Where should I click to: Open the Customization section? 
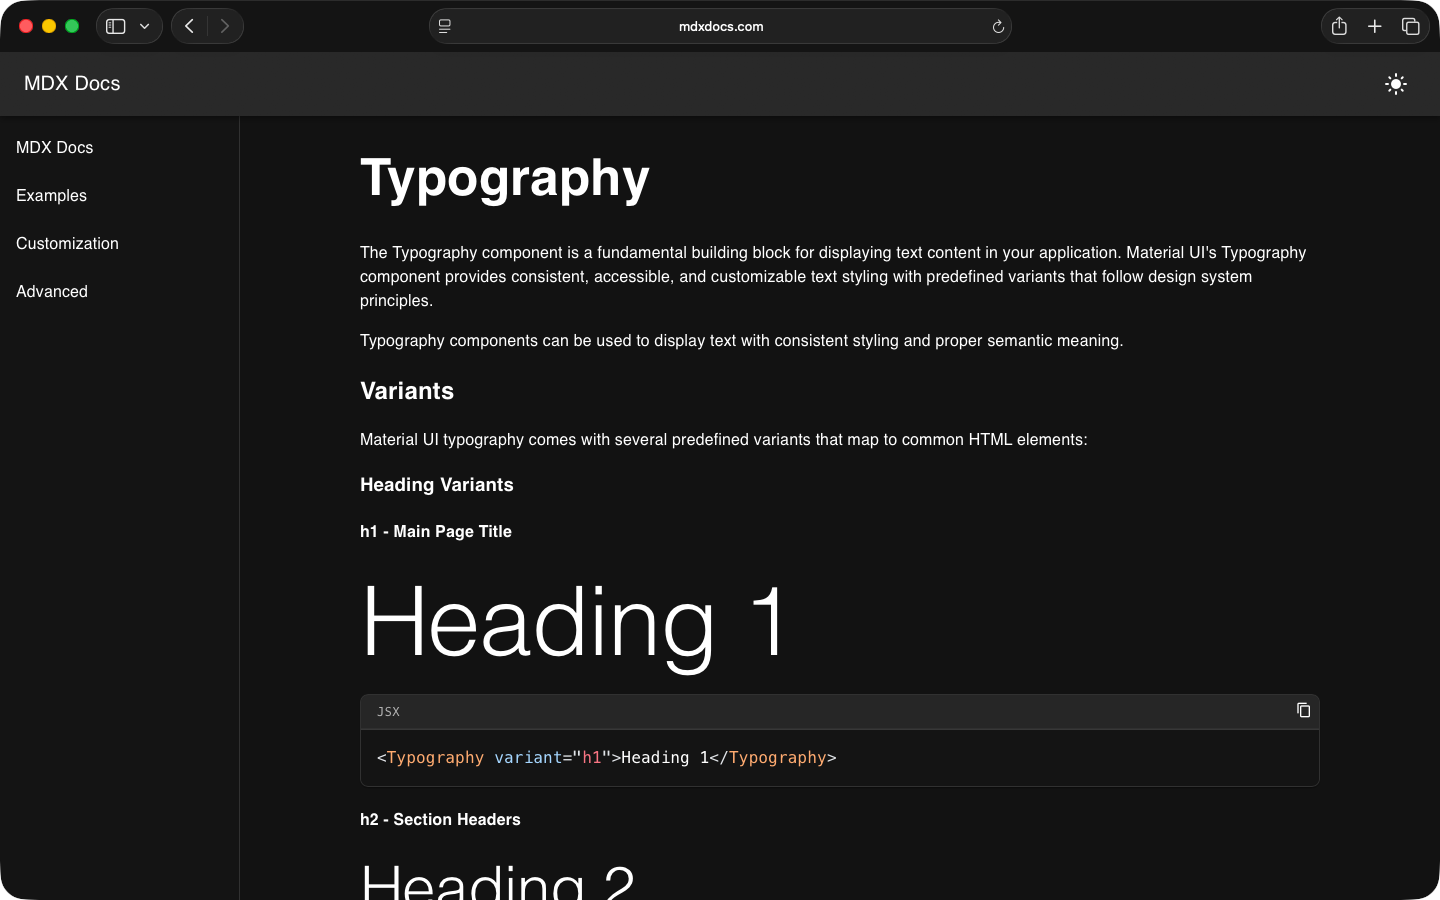point(67,243)
